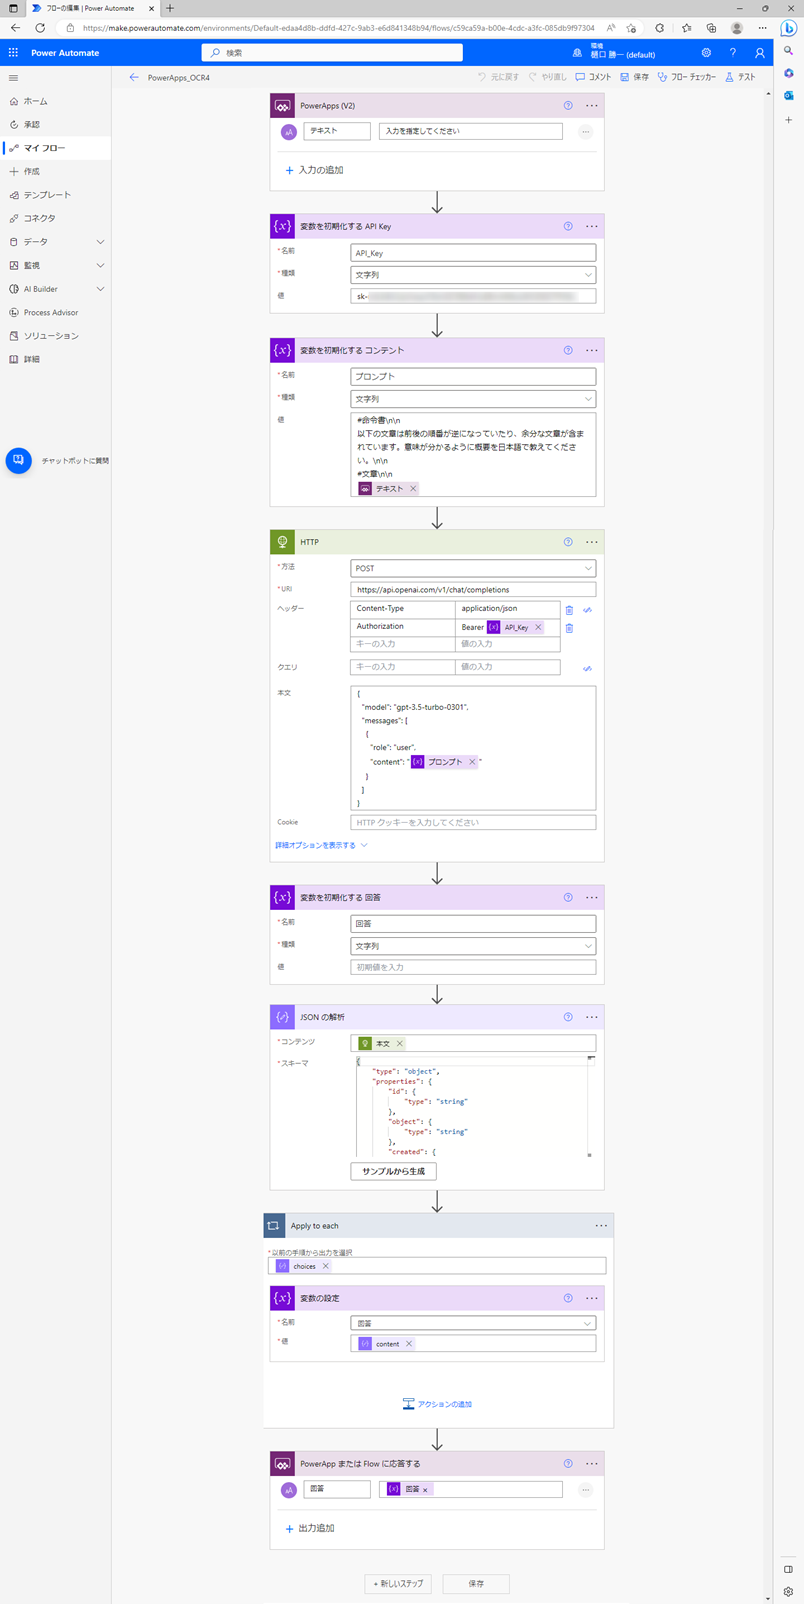Click the 新しいステップ button
The image size is (804, 1604).
tap(398, 1584)
